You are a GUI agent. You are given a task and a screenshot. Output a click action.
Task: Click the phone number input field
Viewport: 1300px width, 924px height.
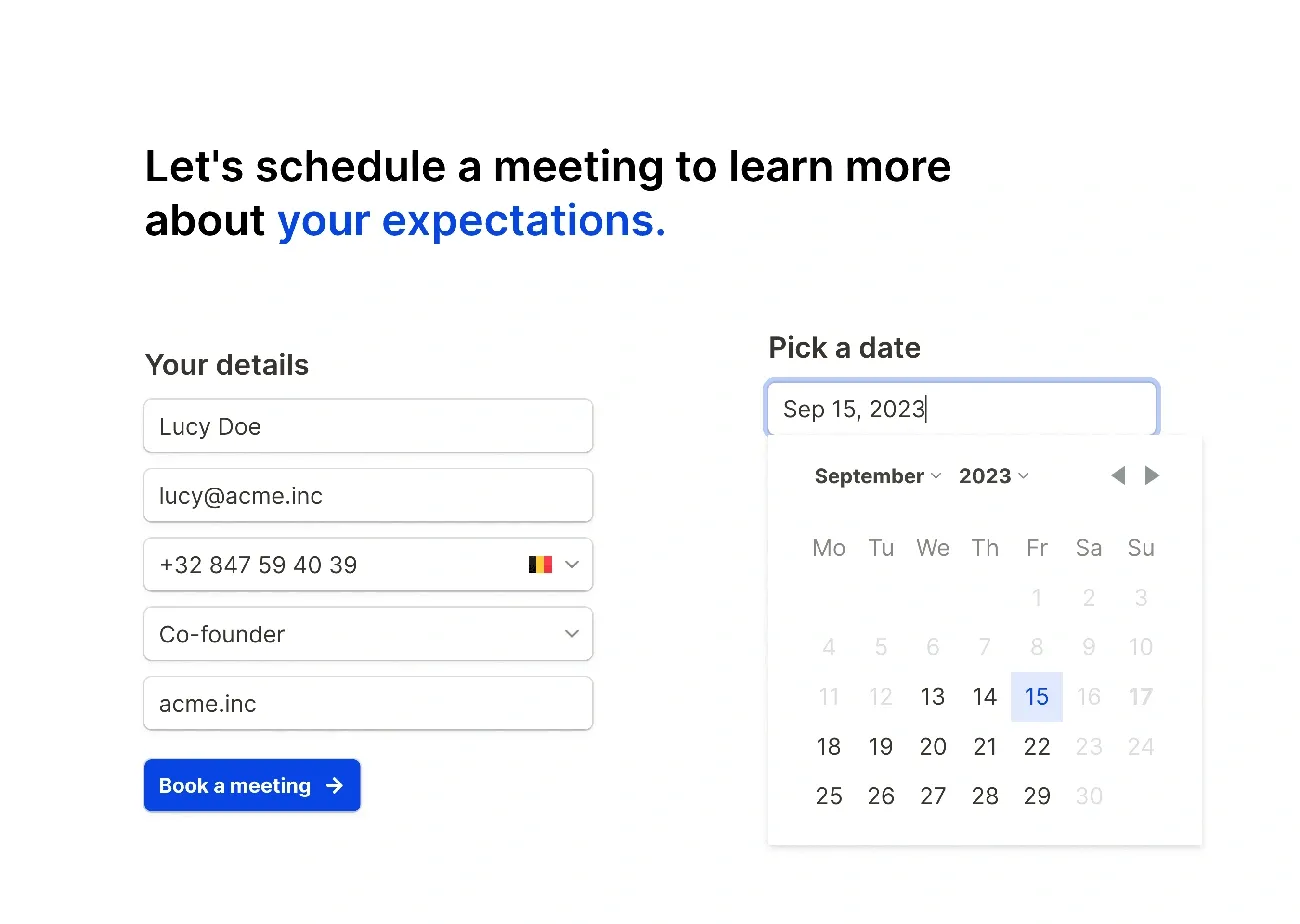tap(330, 565)
